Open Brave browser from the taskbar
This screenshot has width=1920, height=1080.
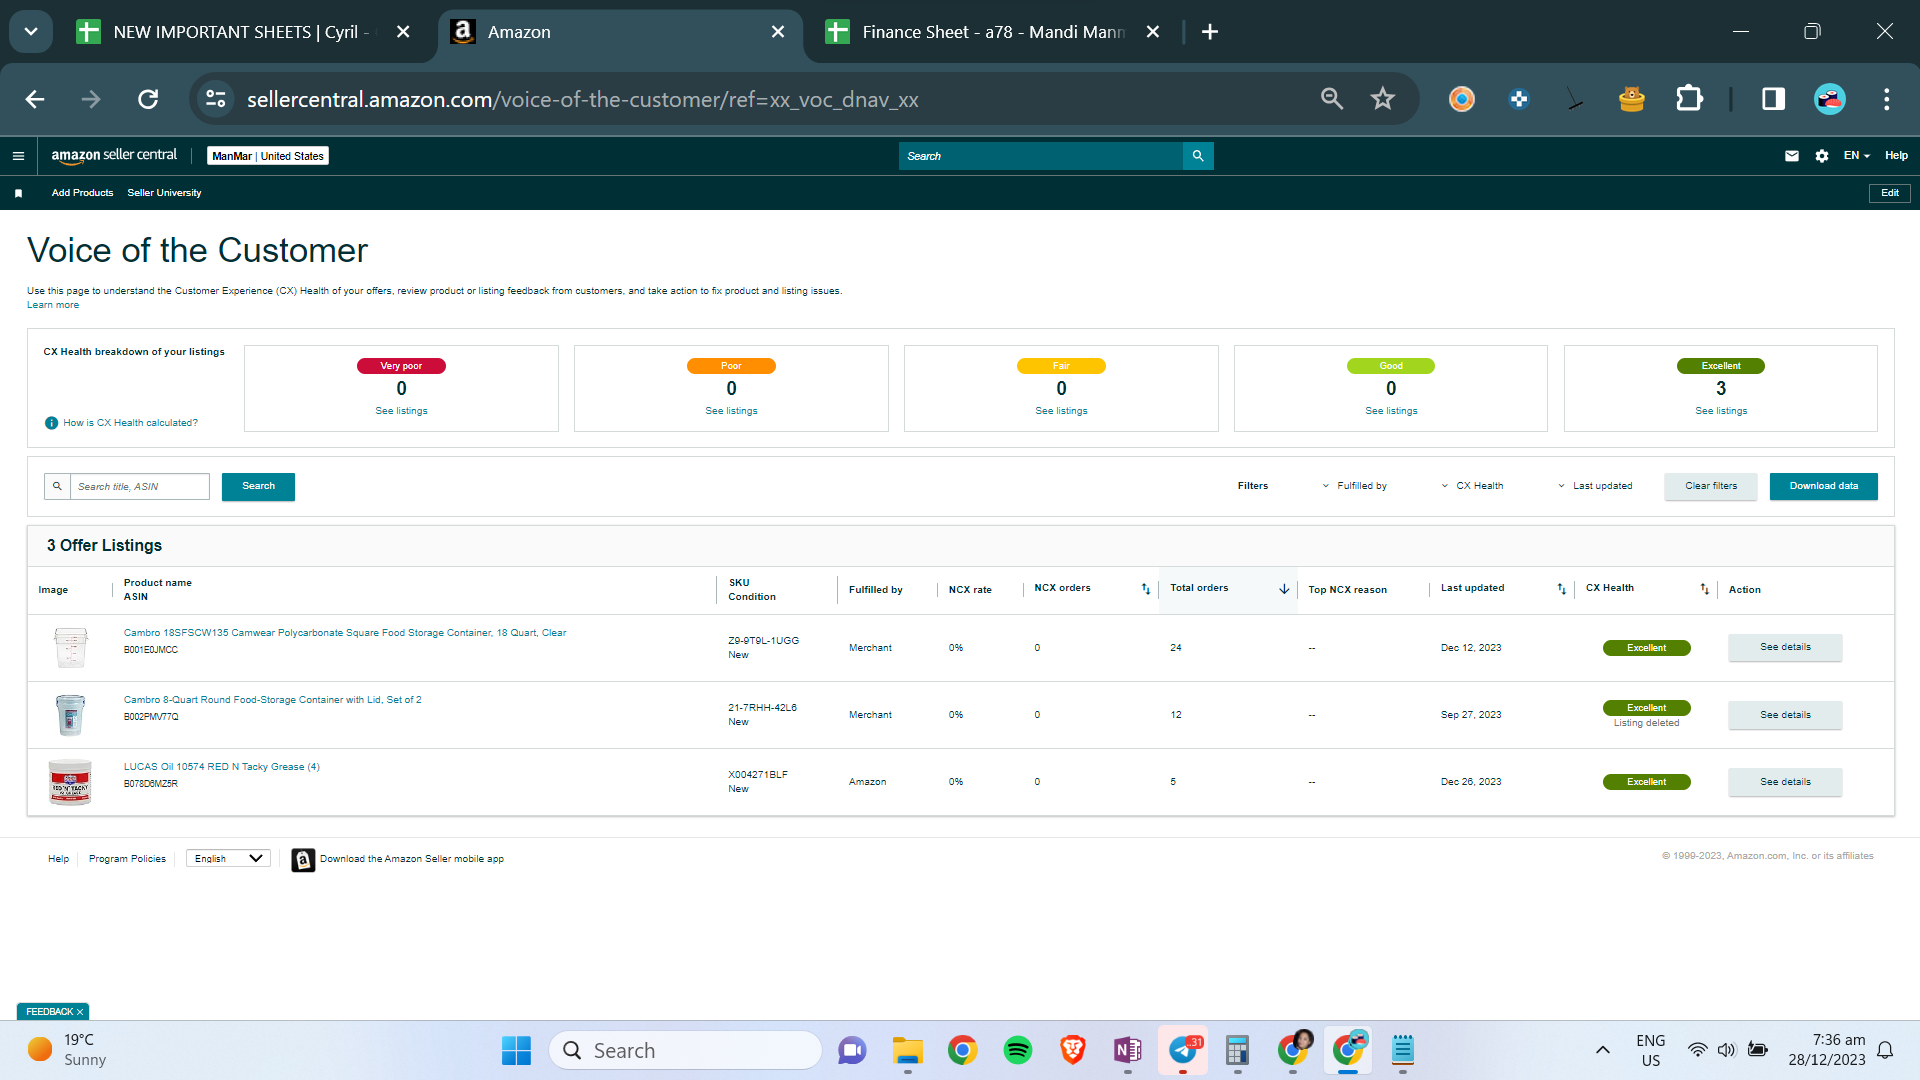pos(1073,1050)
